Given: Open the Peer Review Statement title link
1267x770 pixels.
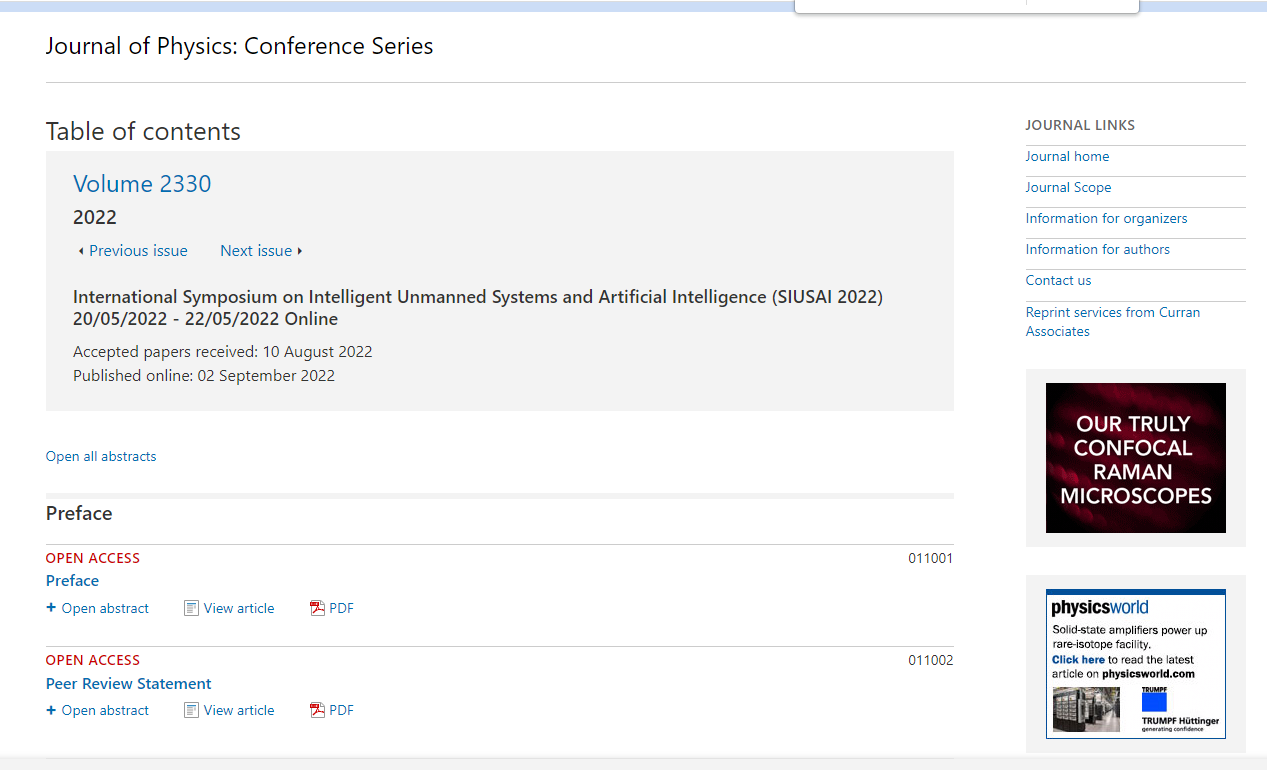Looking at the screenshot, I should coord(128,684).
